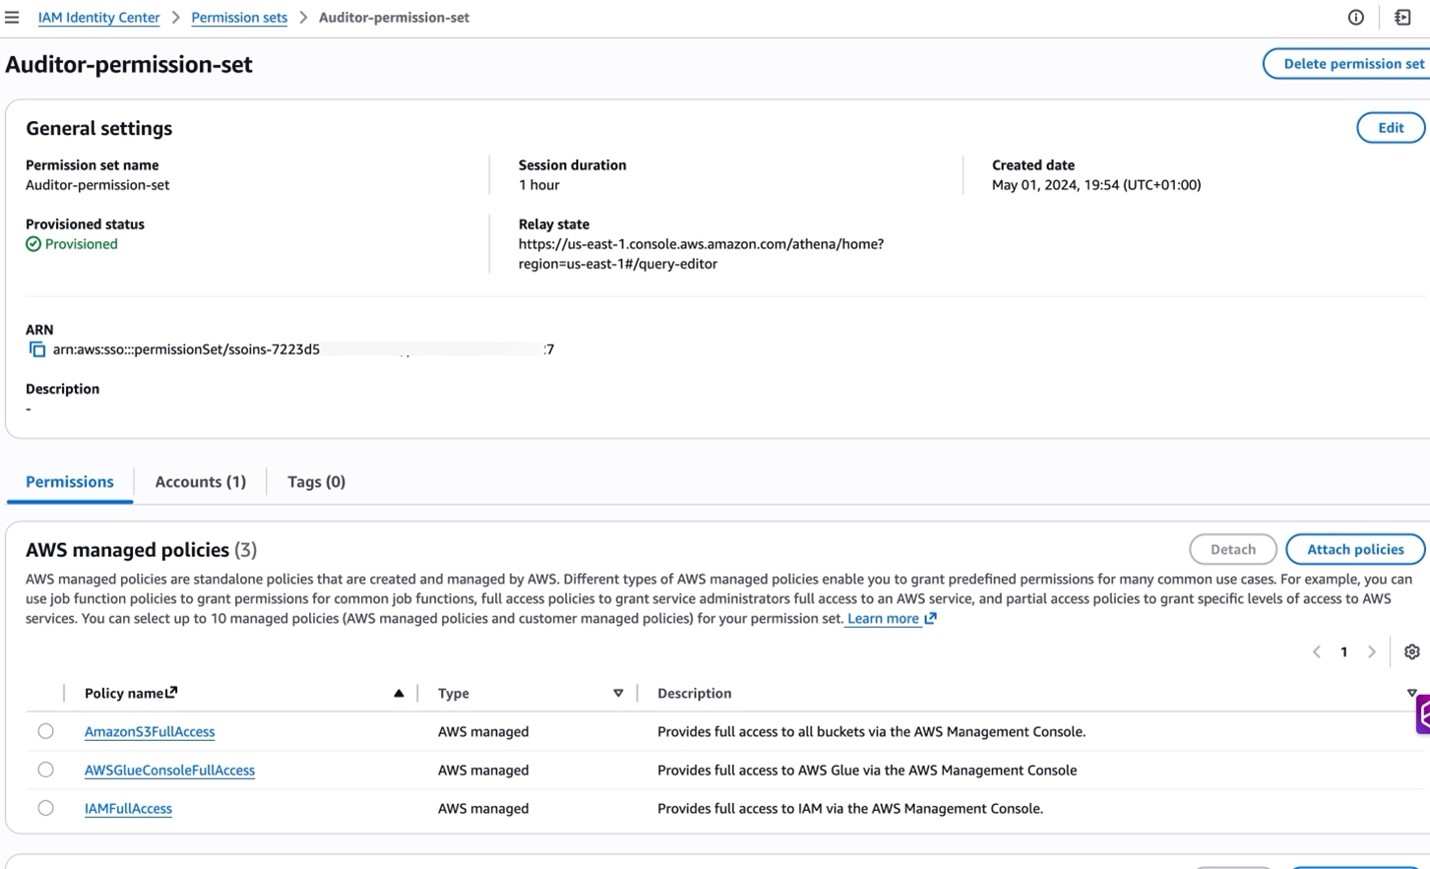Click the info panel icon
1430x869 pixels.
point(1355,17)
